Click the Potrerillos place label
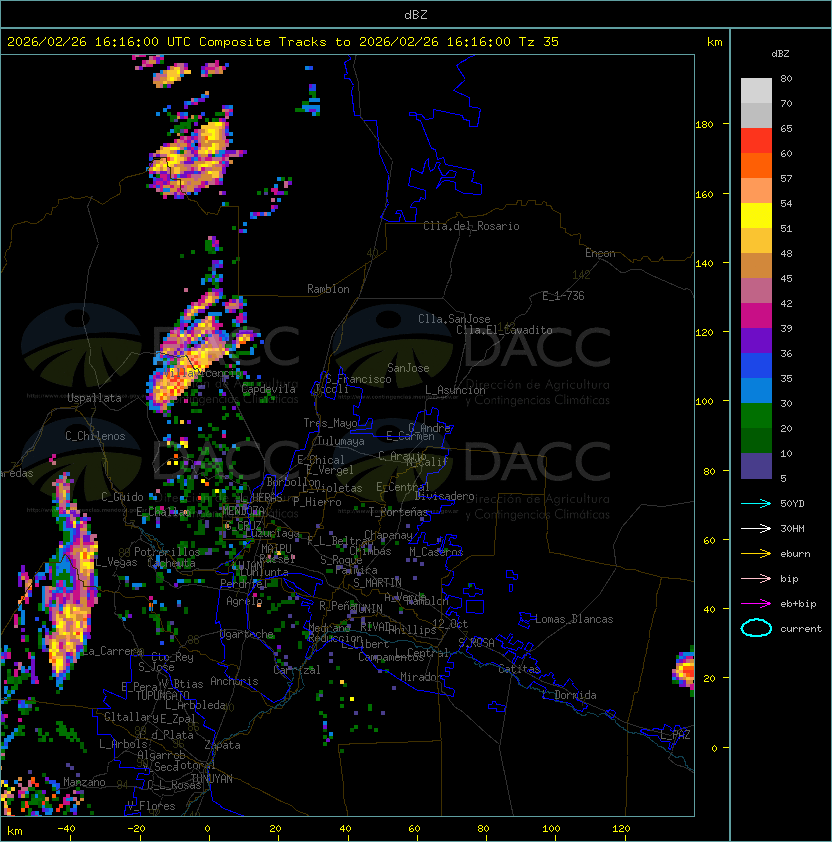The width and height of the screenshot is (832, 842). tap(167, 552)
